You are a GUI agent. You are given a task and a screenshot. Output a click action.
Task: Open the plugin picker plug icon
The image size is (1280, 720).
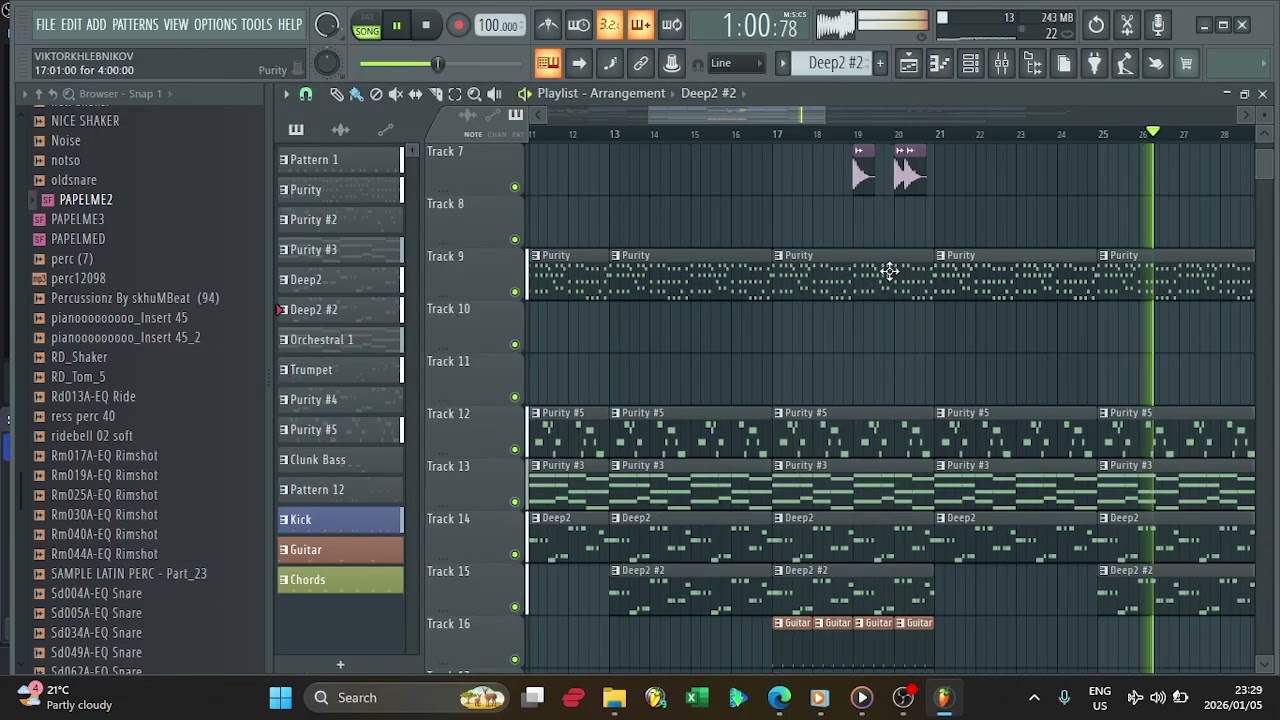click(1094, 64)
